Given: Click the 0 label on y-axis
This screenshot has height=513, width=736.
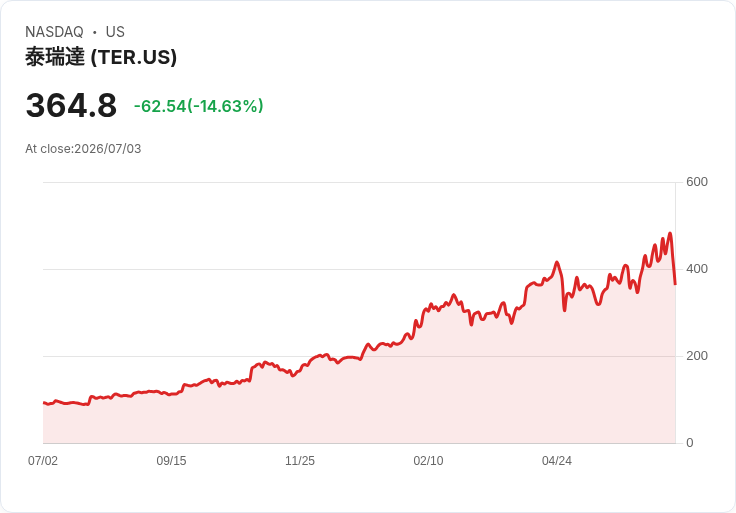Looking at the screenshot, I should click(690, 443).
